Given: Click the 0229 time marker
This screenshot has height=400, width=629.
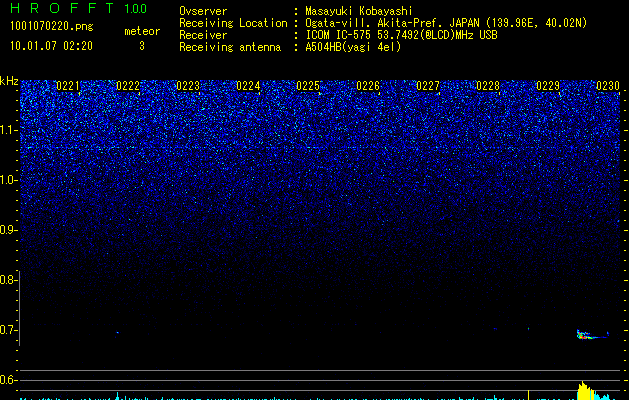Looking at the screenshot, I should pos(548,86).
